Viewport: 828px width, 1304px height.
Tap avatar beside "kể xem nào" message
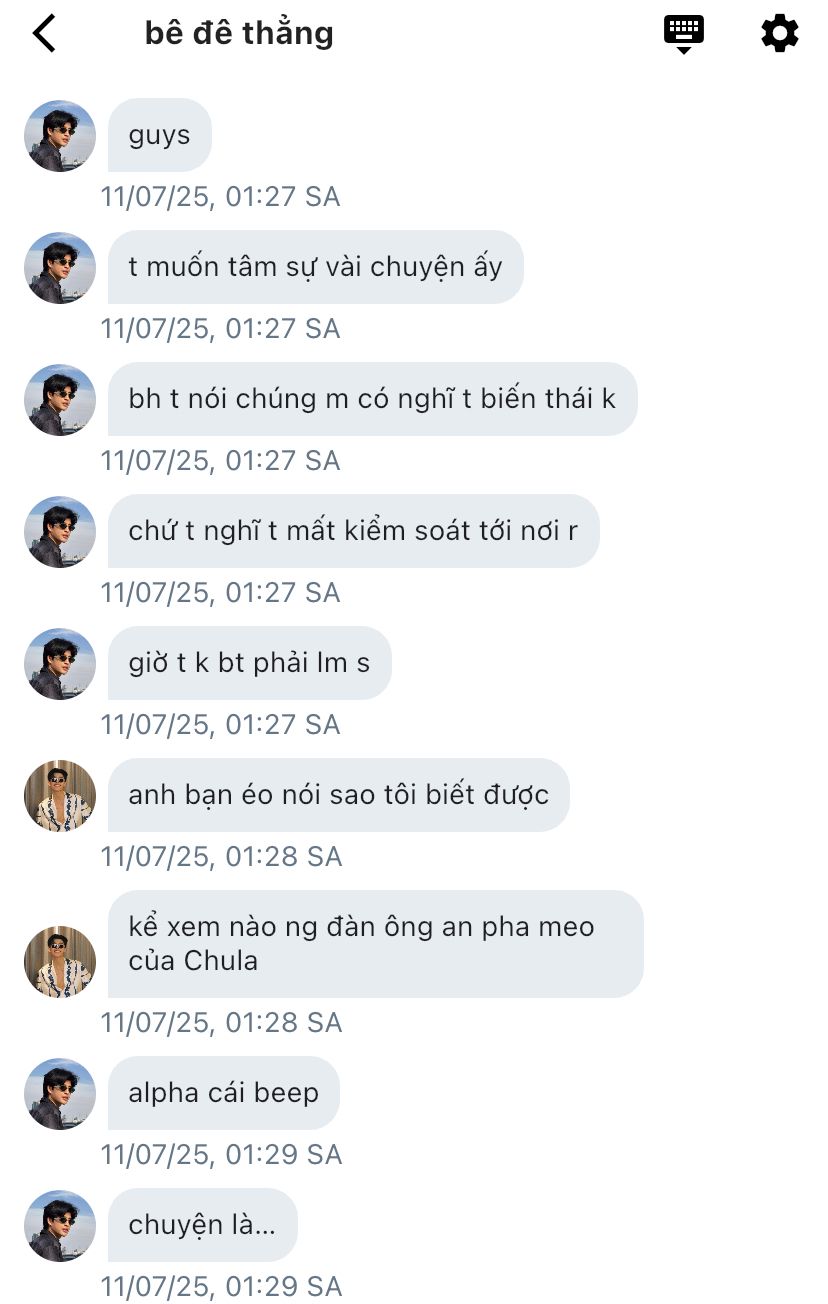60,962
